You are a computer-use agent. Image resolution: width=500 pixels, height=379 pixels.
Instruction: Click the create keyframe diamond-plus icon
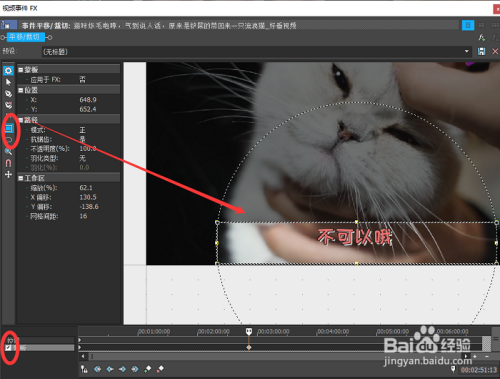(148, 369)
